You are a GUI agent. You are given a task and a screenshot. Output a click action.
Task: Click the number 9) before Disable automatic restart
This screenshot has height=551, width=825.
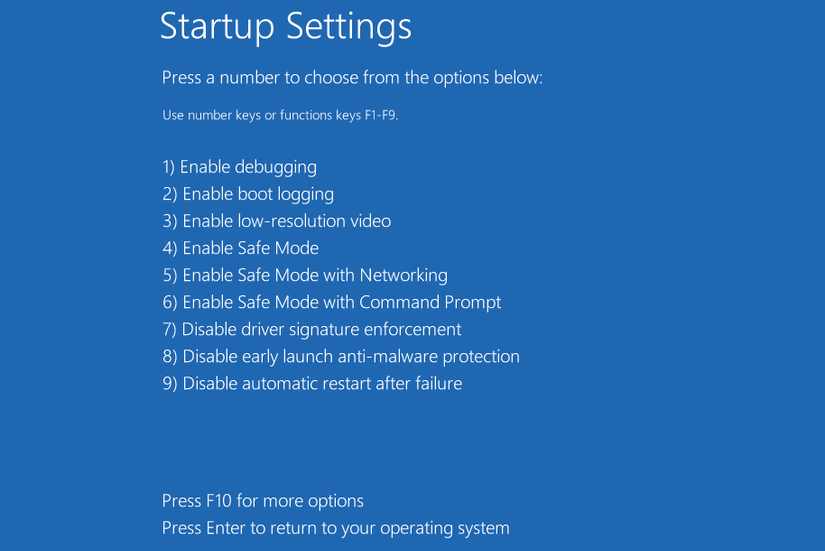(169, 383)
